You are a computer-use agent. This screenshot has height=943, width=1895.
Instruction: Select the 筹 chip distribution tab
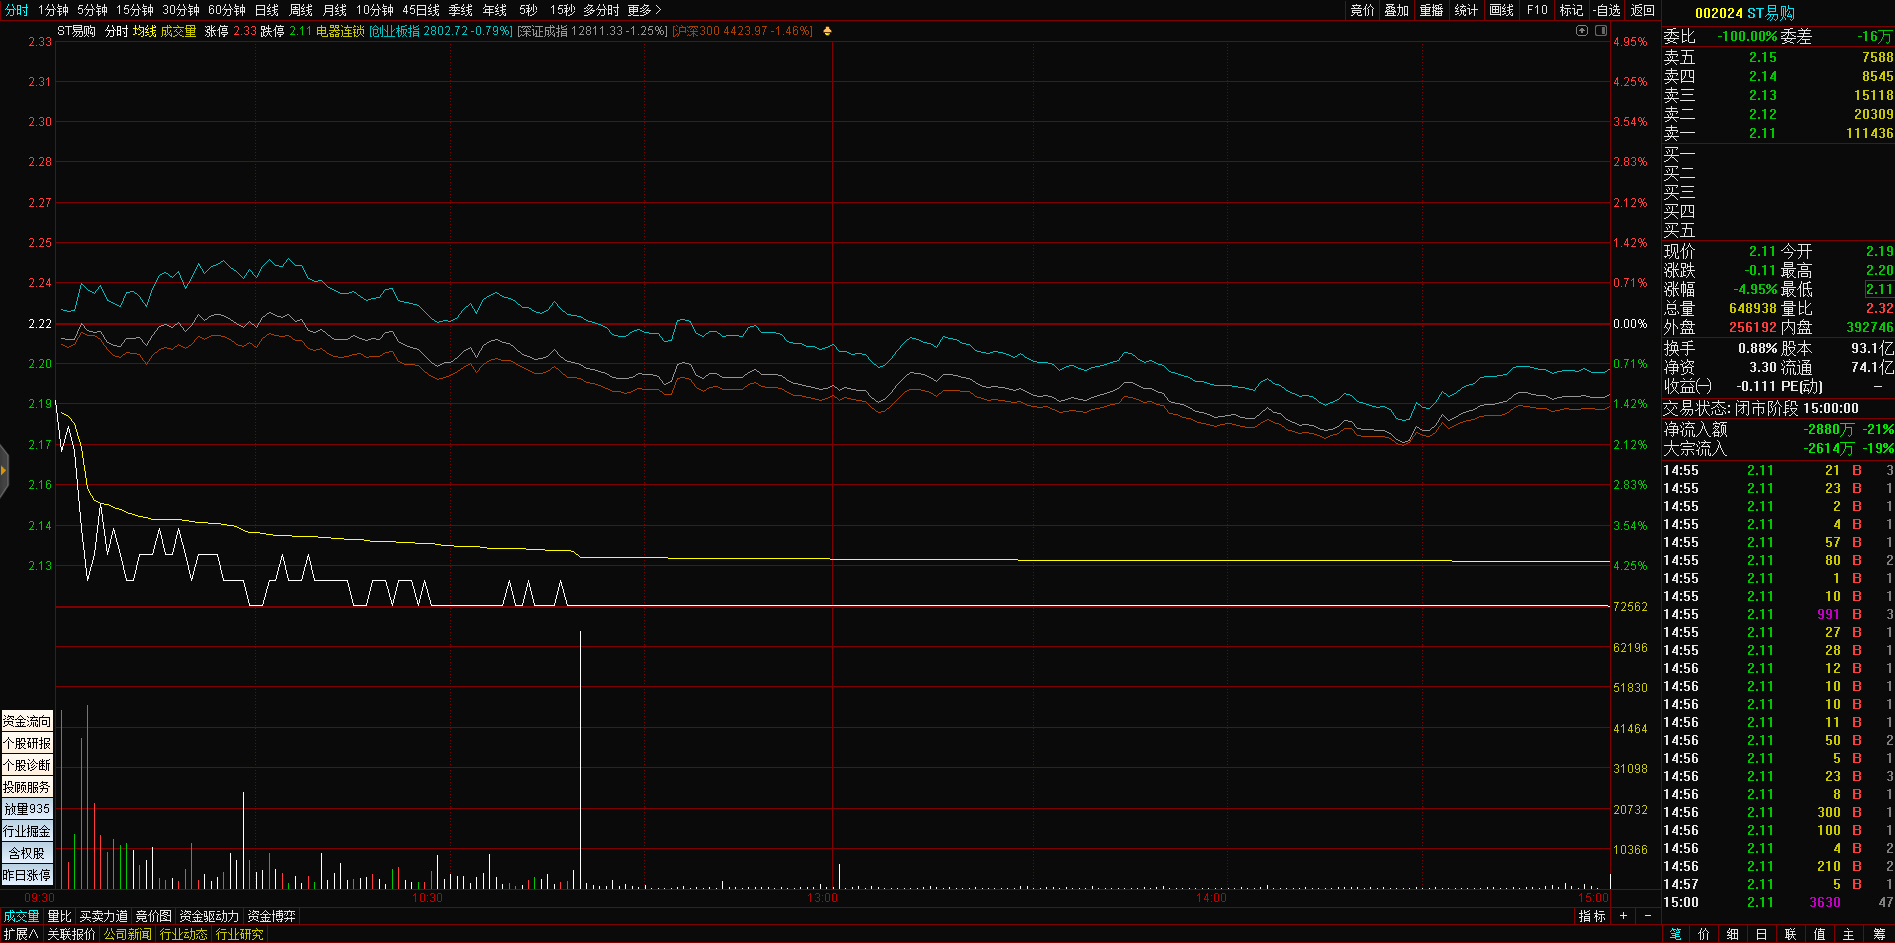coord(1879,934)
